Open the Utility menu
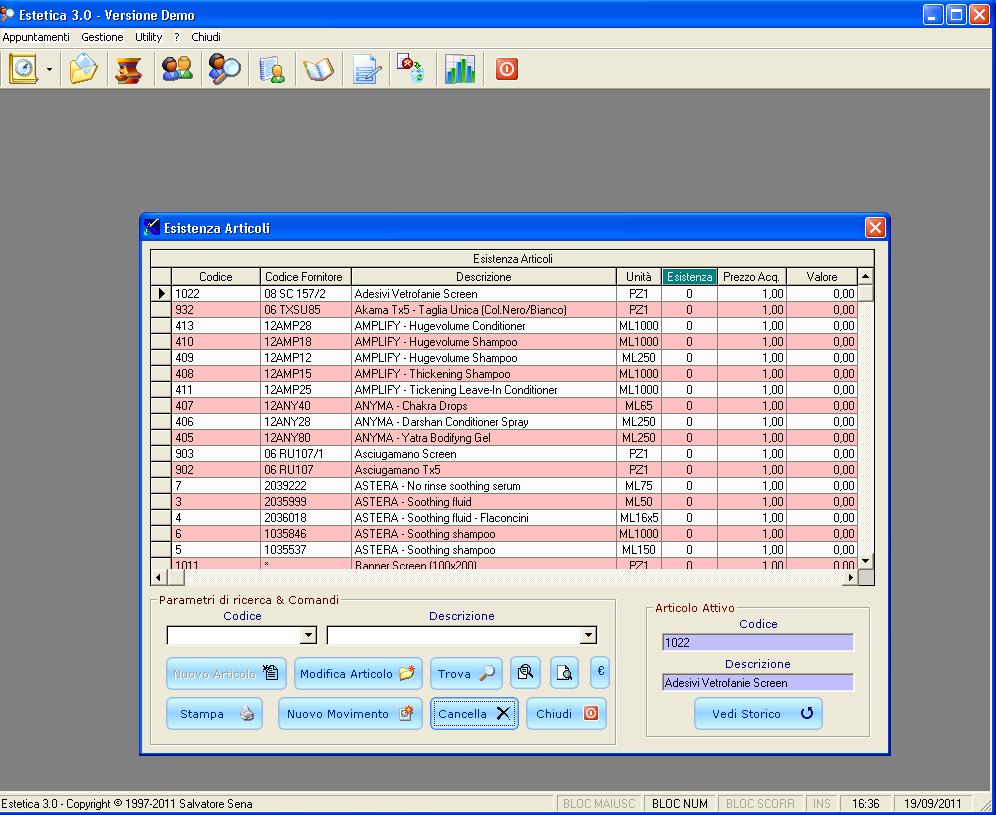The width and height of the screenshot is (996, 815). [149, 37]
